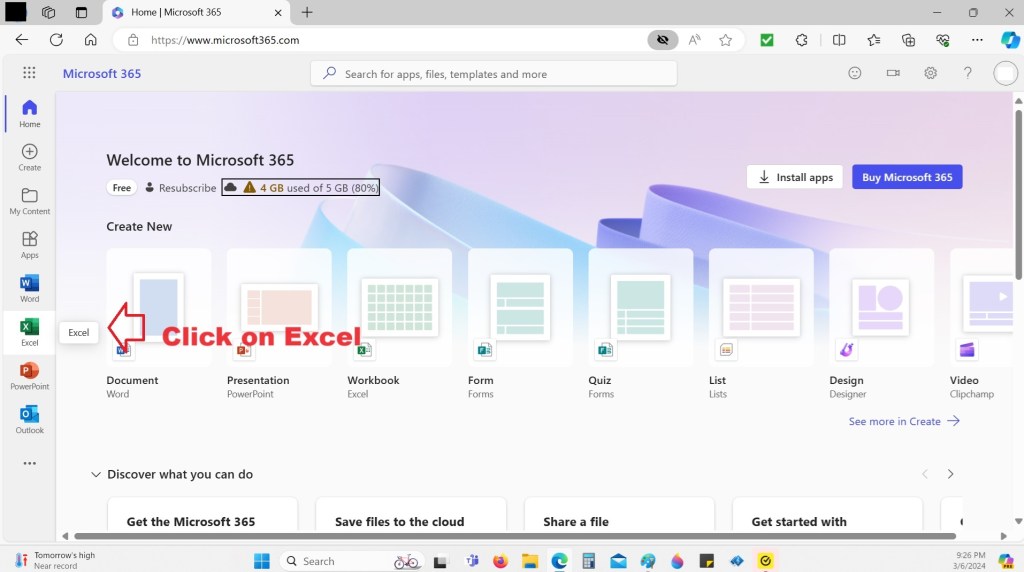Open Word from the left sidebar
This screenshot has width=1024, height=572.
[x=29, y=288]
